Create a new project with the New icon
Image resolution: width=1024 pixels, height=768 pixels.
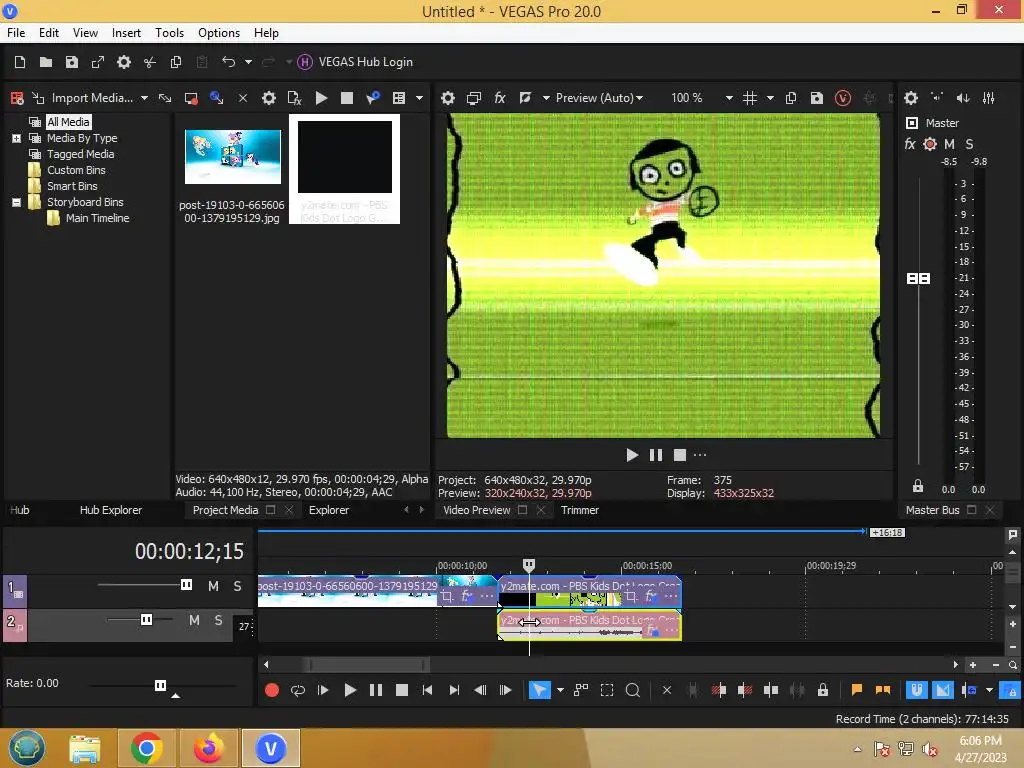point(20,62)
